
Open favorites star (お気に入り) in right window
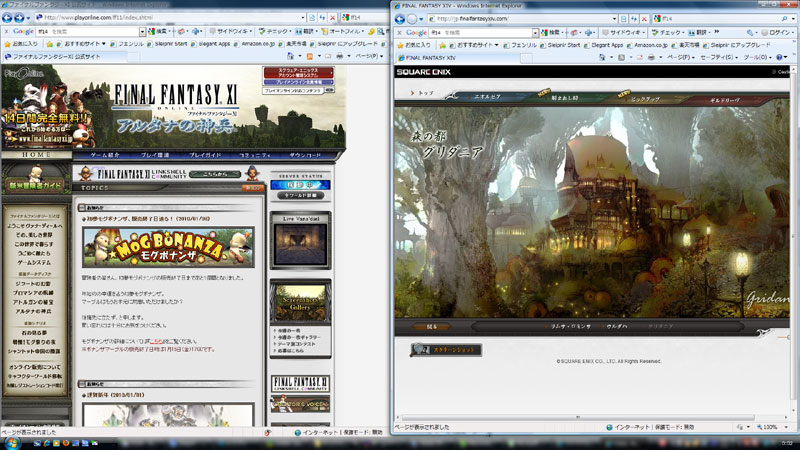pos(414,45)
